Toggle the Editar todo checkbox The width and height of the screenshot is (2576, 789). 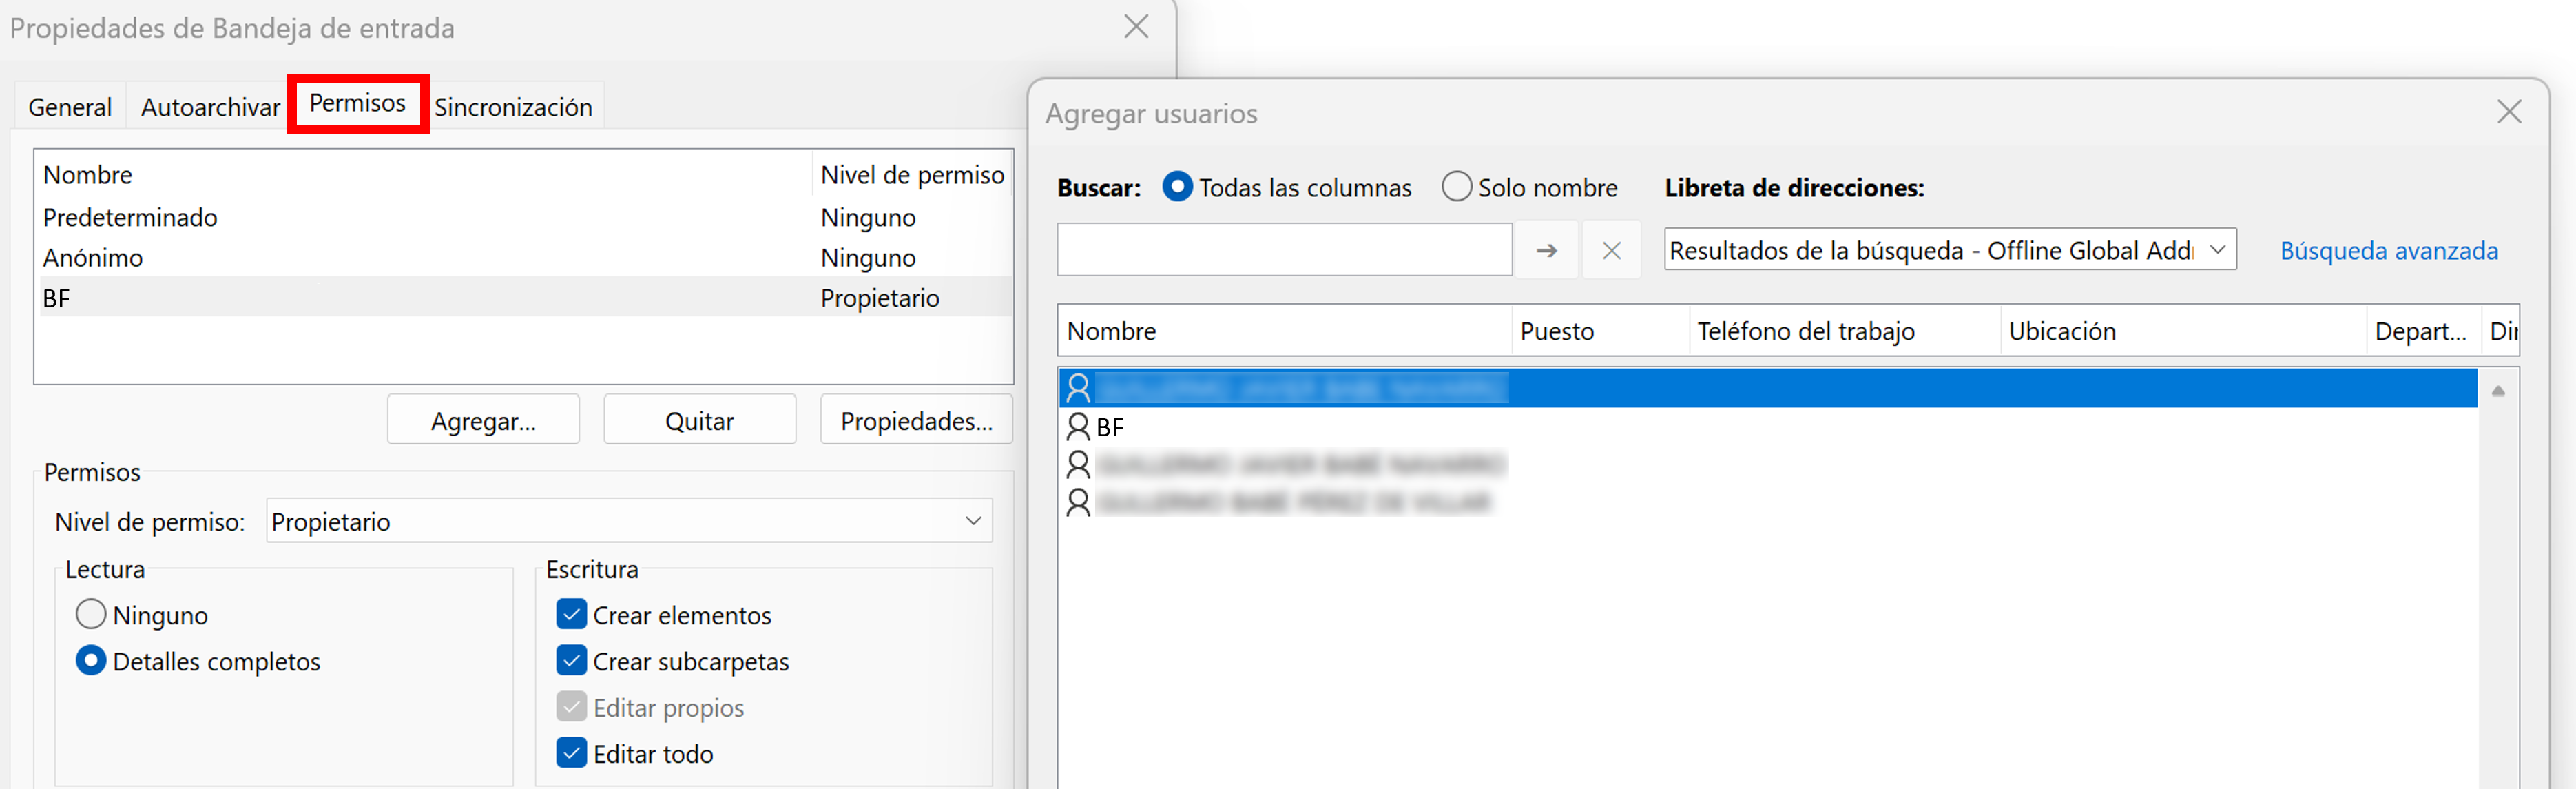tap(571, 753)
